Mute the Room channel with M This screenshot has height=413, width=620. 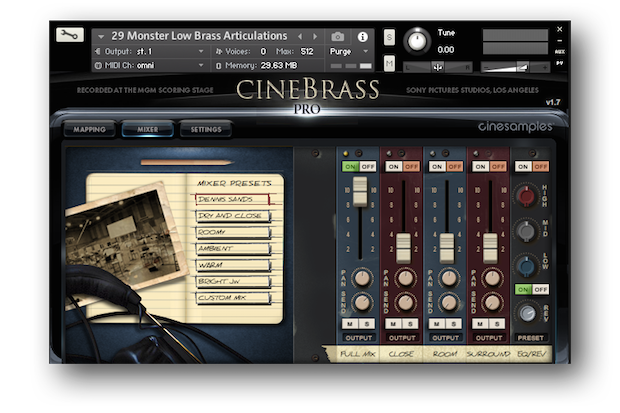pos(437,324)
